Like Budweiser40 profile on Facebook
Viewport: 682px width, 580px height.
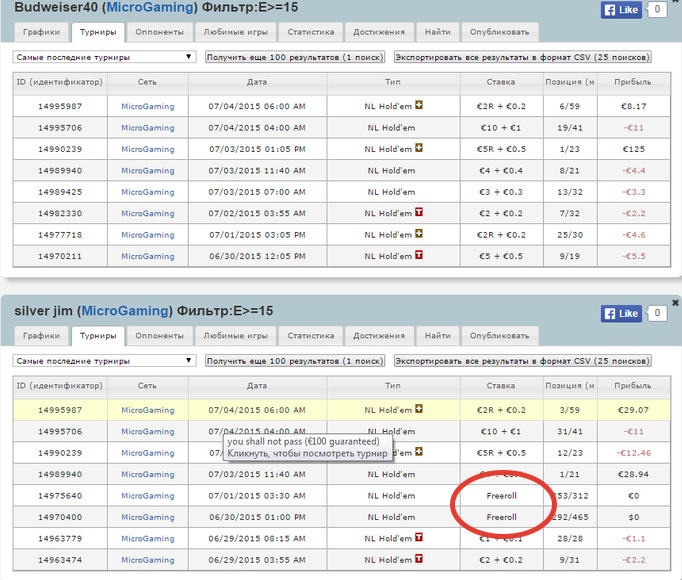tap(622, 10)
